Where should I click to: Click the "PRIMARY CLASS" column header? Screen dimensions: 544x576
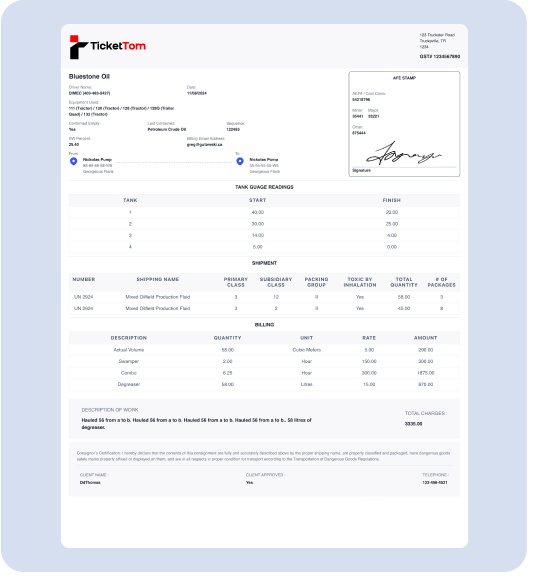(x=236, y=282)
